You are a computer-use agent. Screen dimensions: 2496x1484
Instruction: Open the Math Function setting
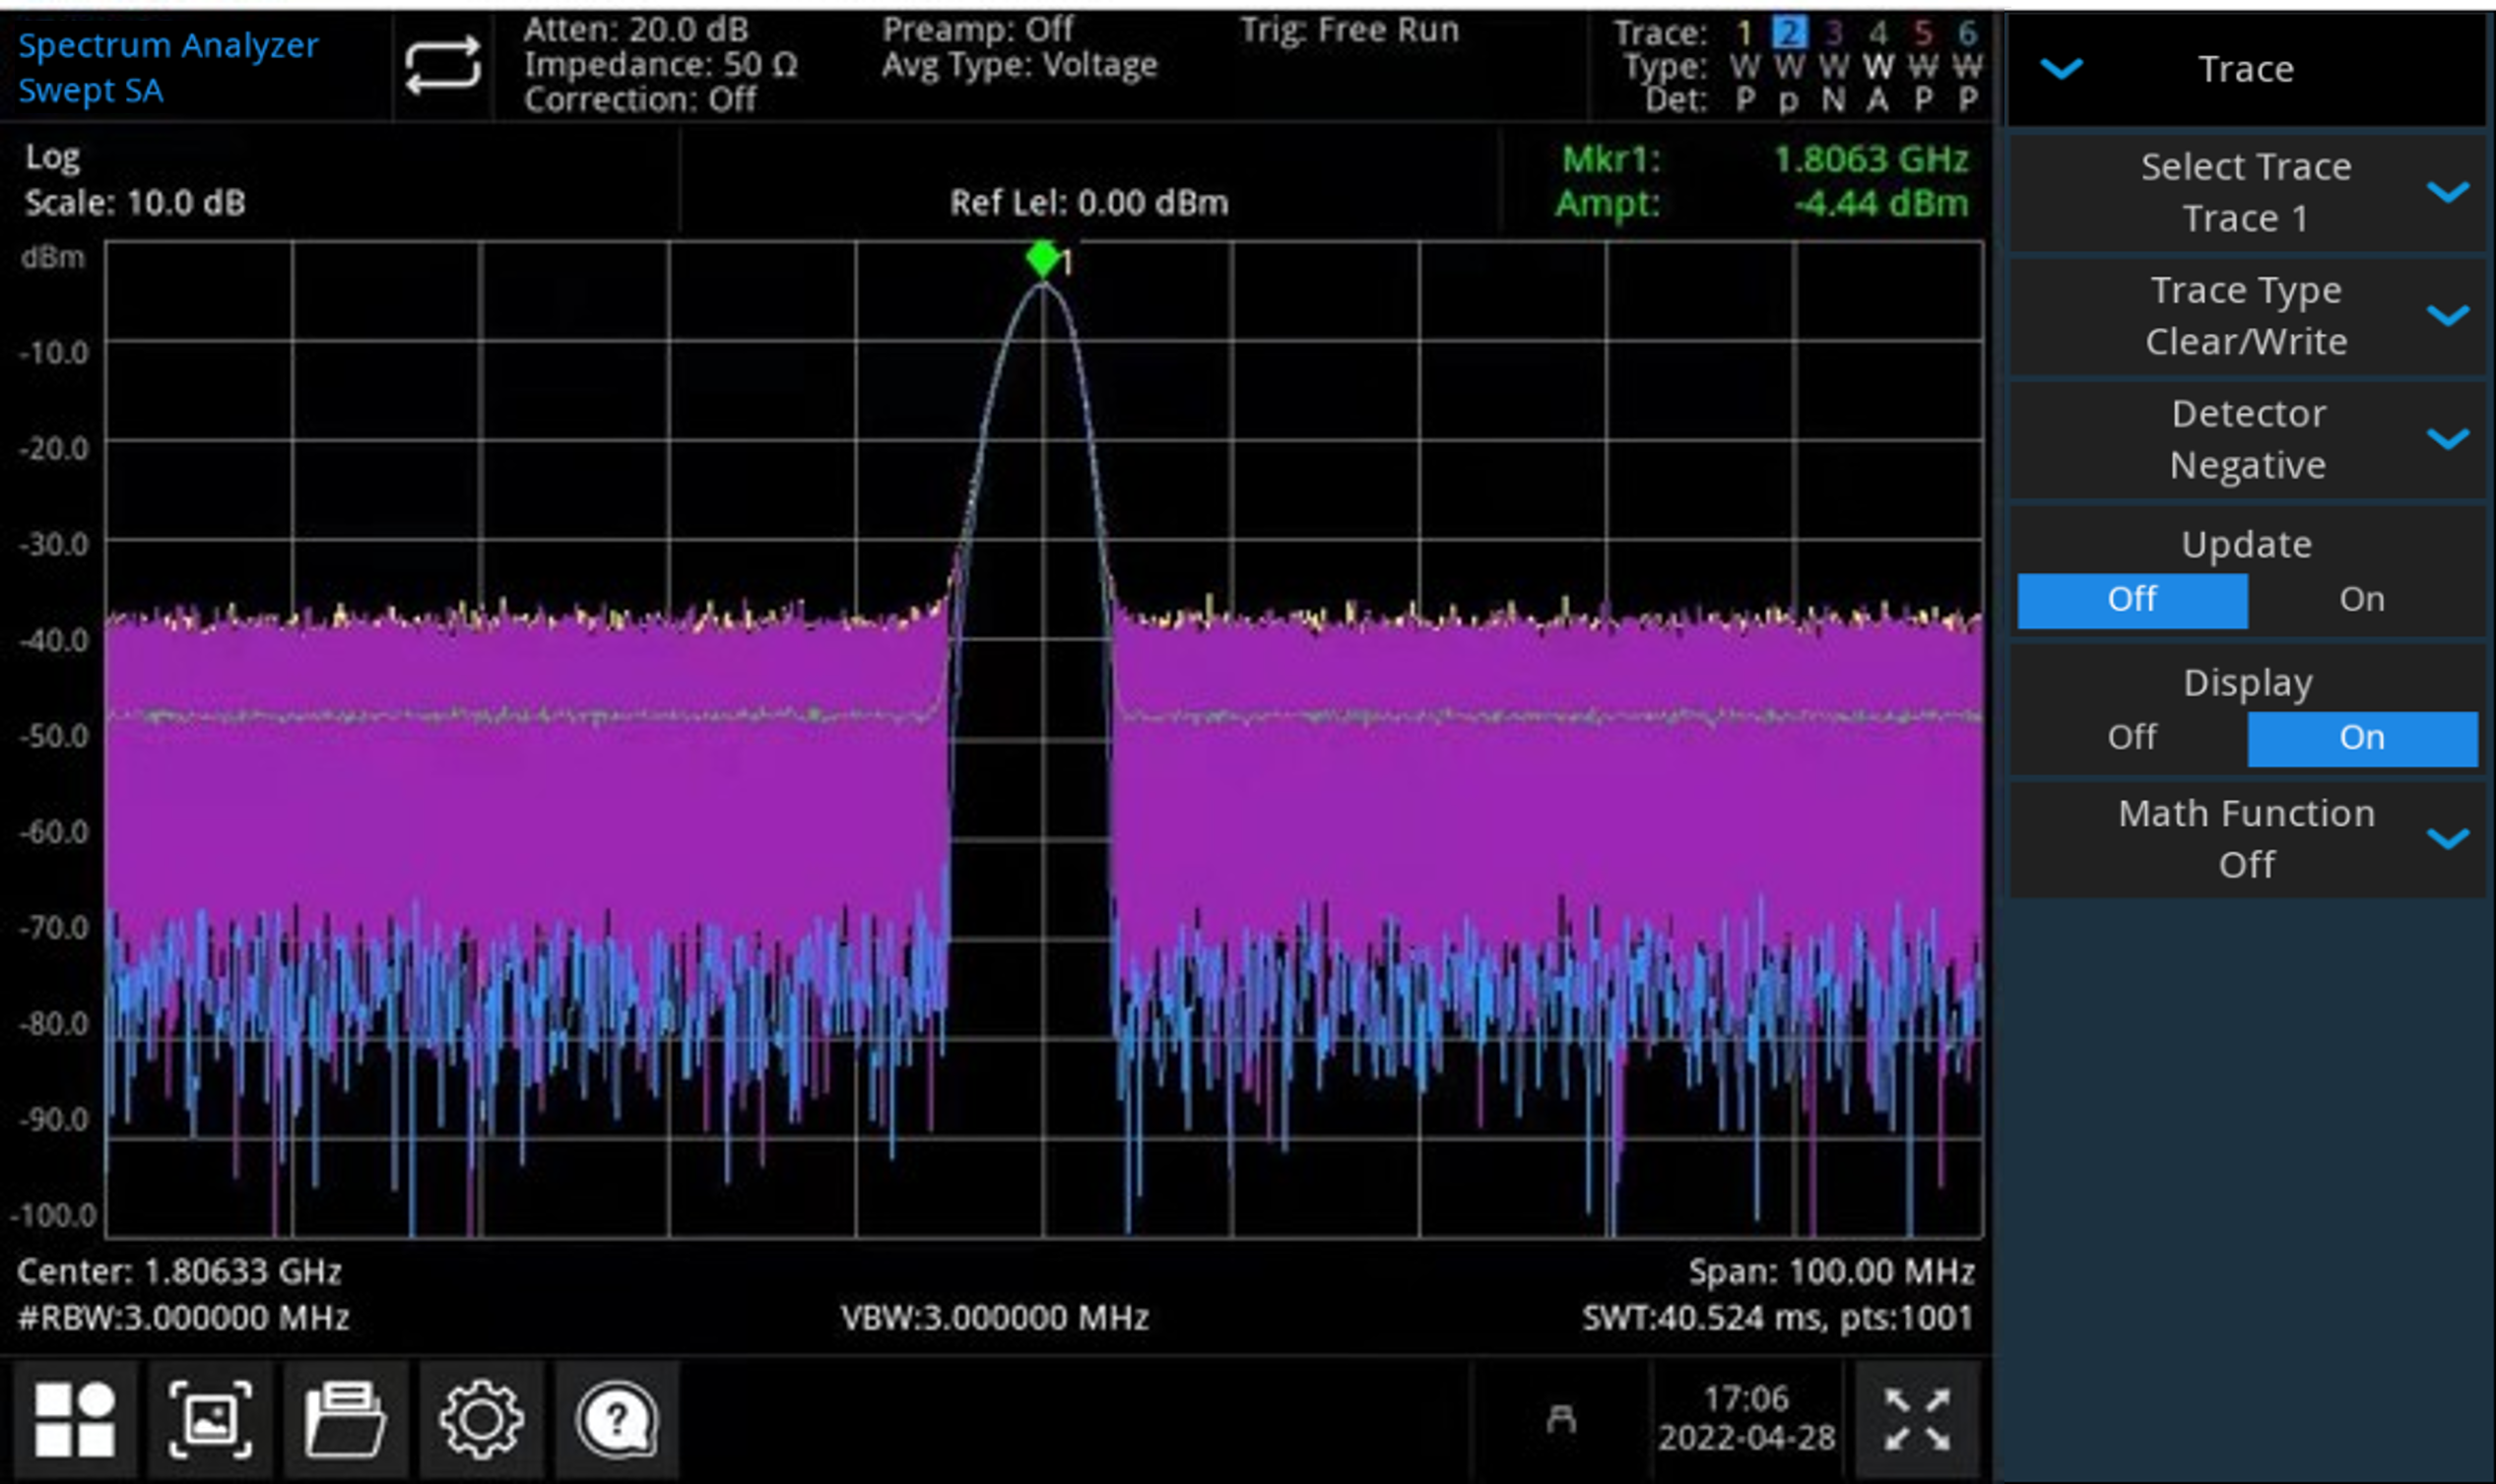2246,838
